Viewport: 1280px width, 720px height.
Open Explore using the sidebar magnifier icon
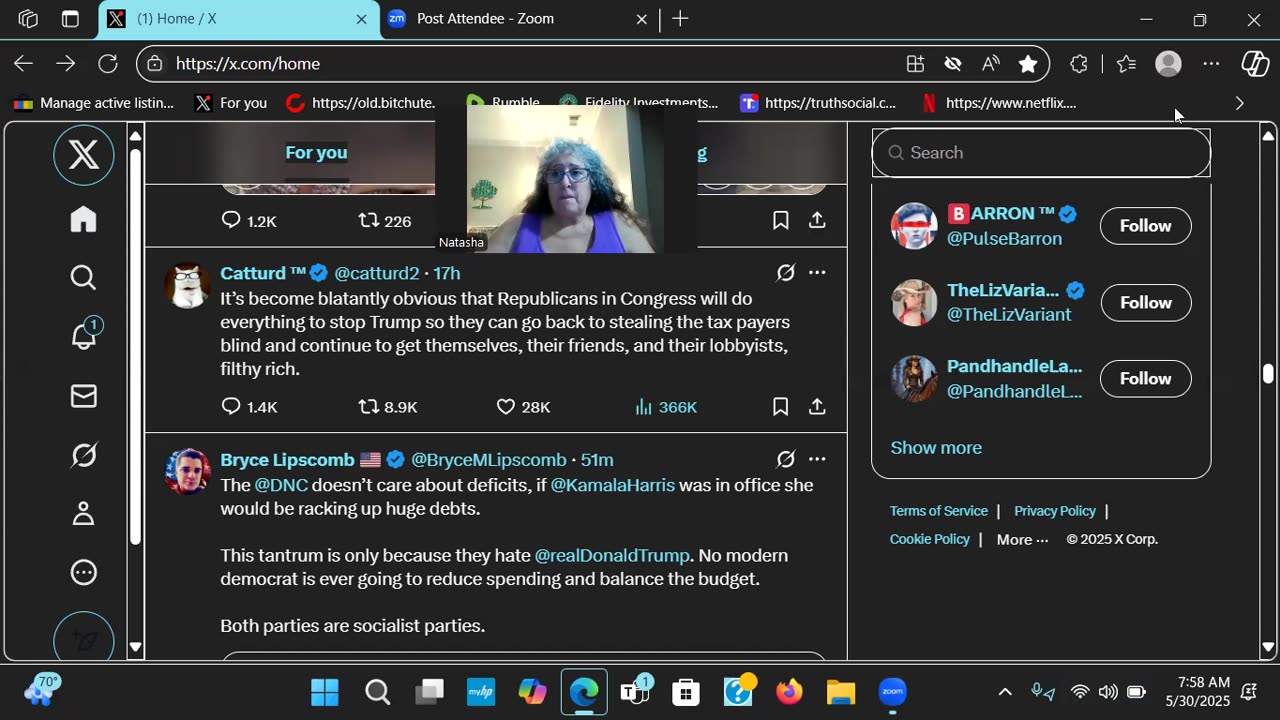[x=84, y=278]
